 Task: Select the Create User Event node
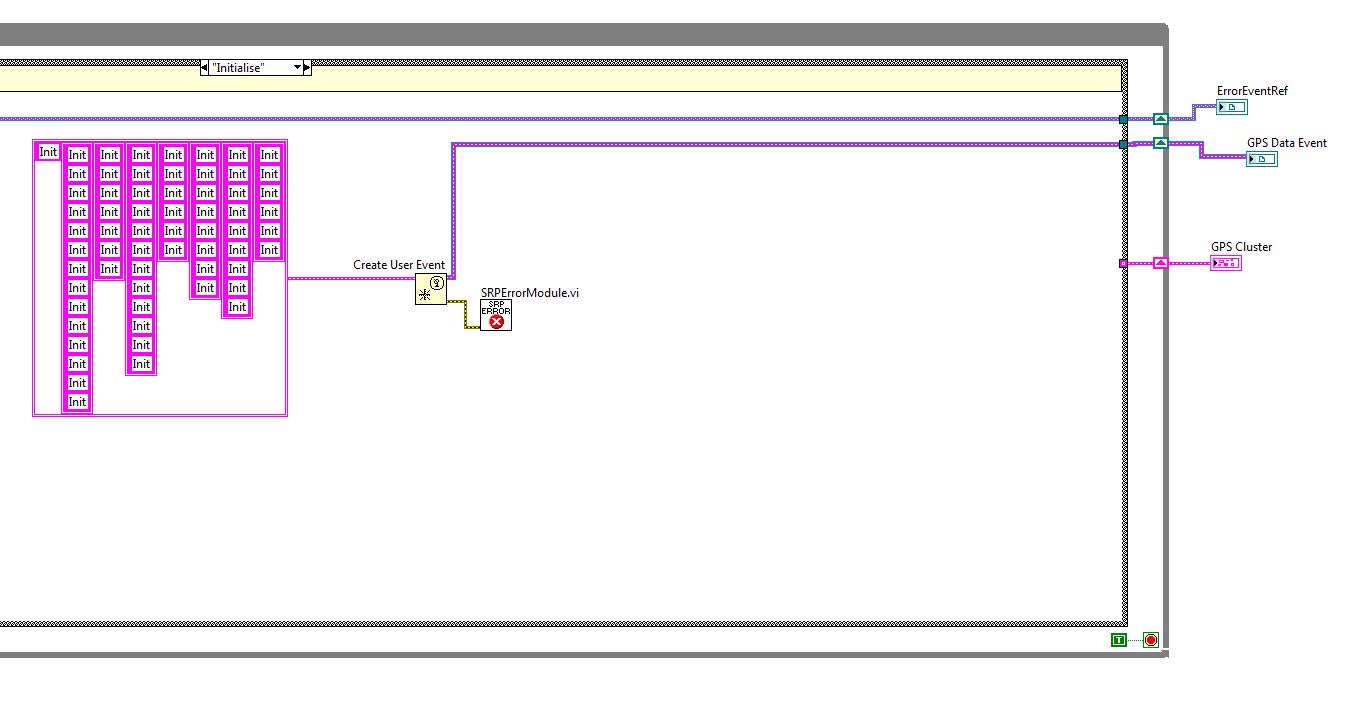(430, 289)
